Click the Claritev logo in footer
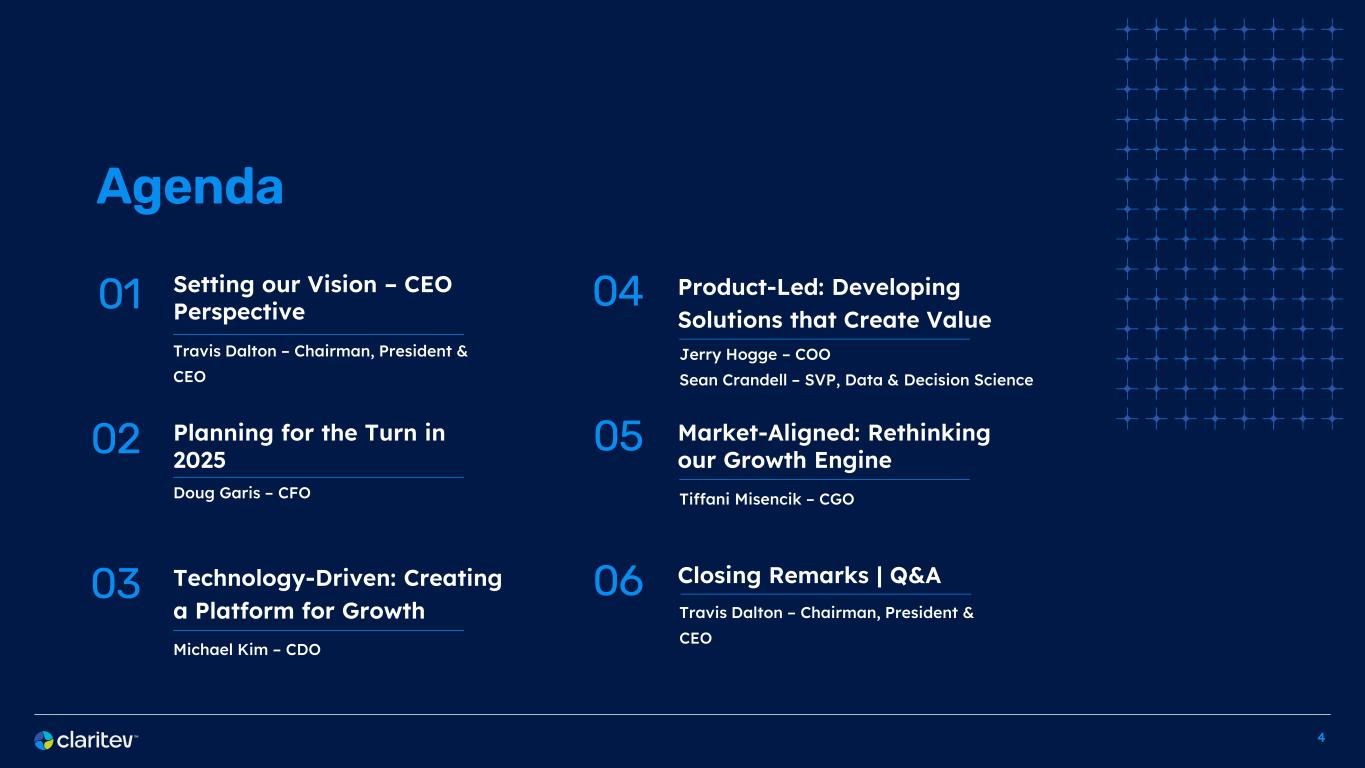The width and height of the screenshot is (1365, 768). (86, 740)
